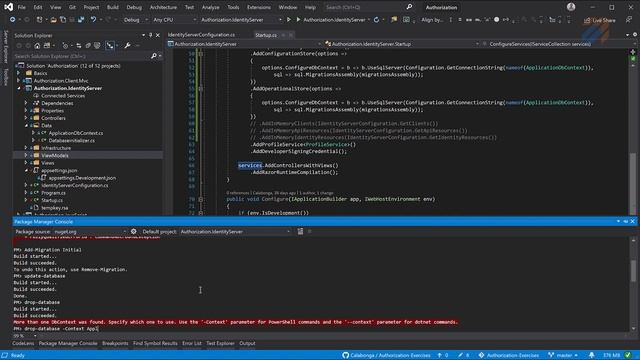Click the Navigate Backward toolbar icon

coord(13,20)
